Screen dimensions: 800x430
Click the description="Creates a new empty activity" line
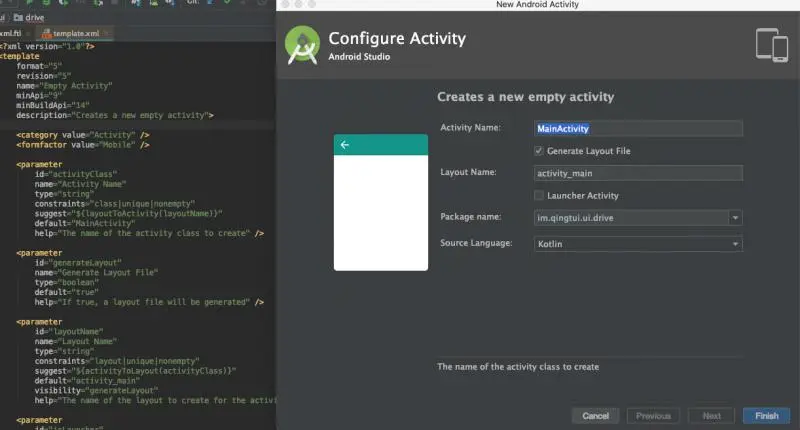click(x=115, y=115)
